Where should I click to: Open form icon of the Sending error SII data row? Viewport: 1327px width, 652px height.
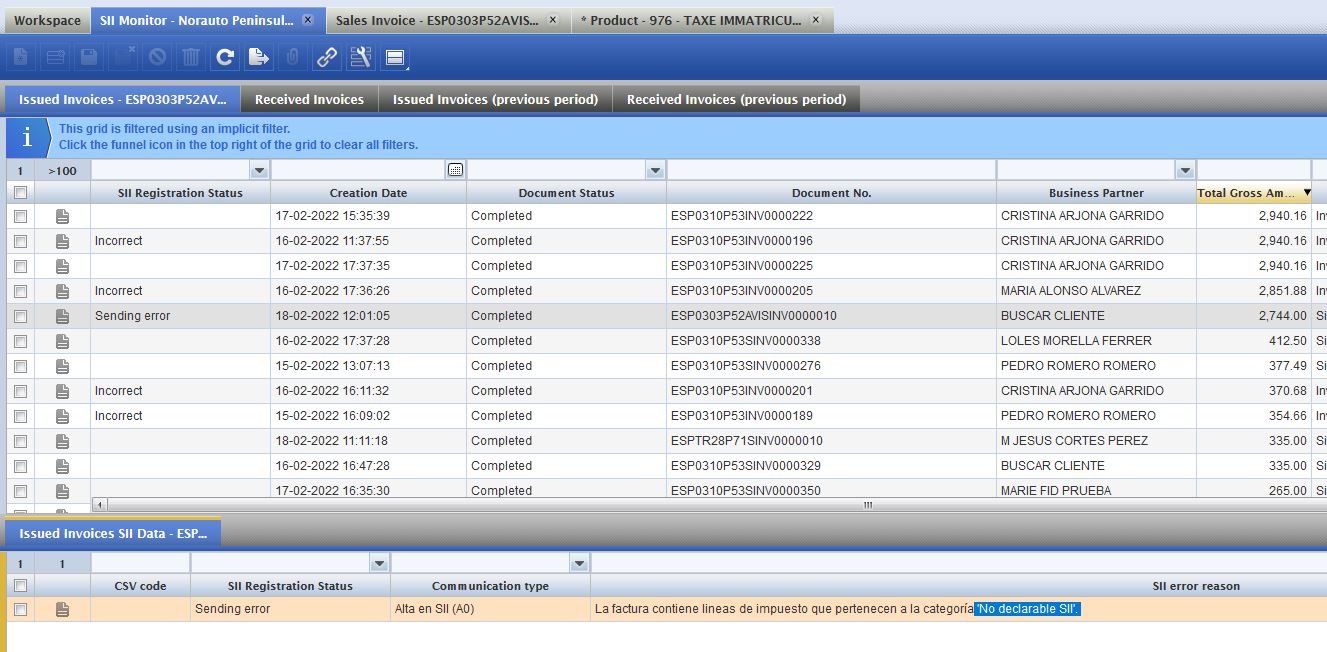[62, 609]
